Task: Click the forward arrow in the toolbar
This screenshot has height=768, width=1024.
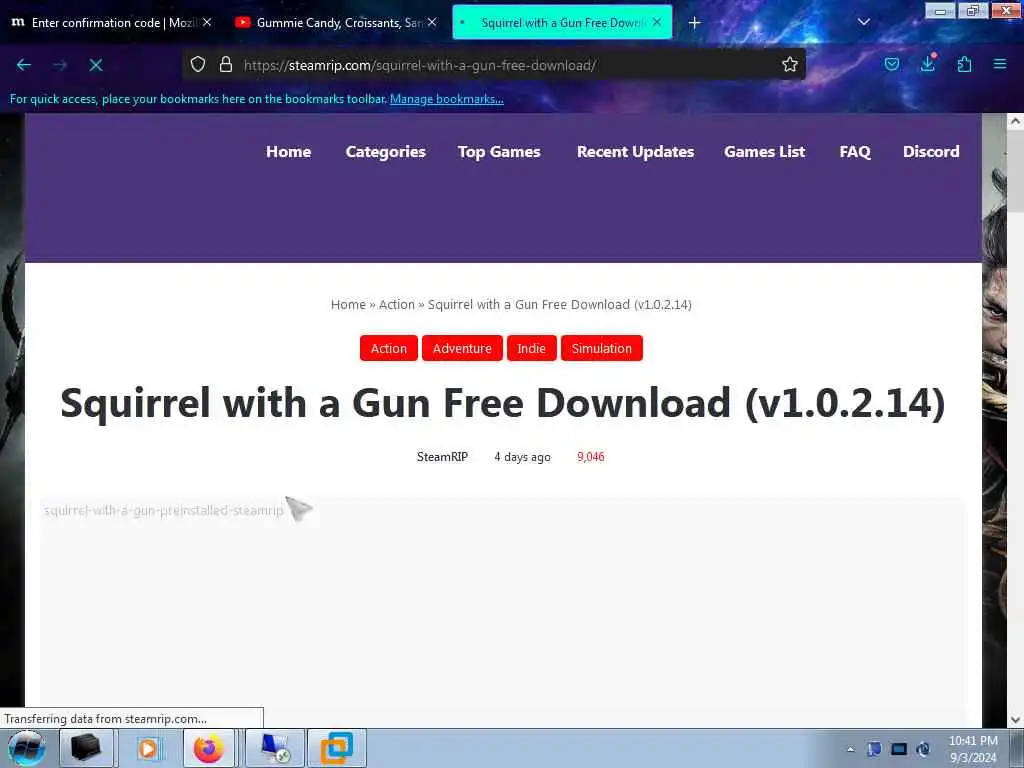Action: click(60, 65)
